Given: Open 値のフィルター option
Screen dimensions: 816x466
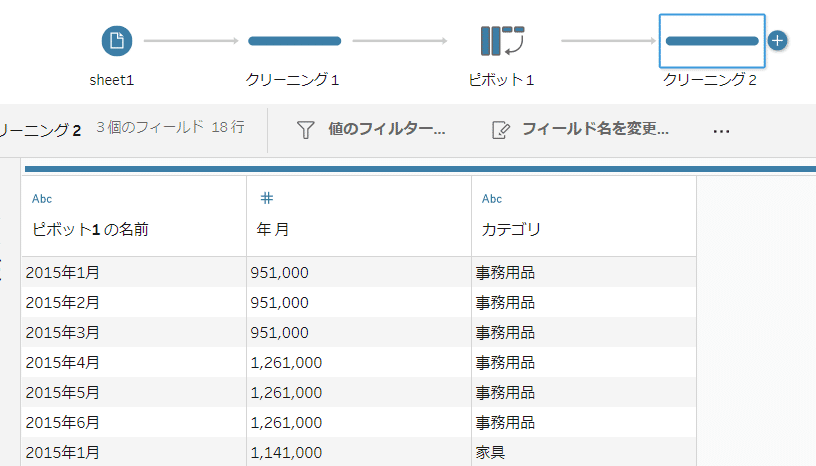Looking at the screenshot, I should click(387, 129).
